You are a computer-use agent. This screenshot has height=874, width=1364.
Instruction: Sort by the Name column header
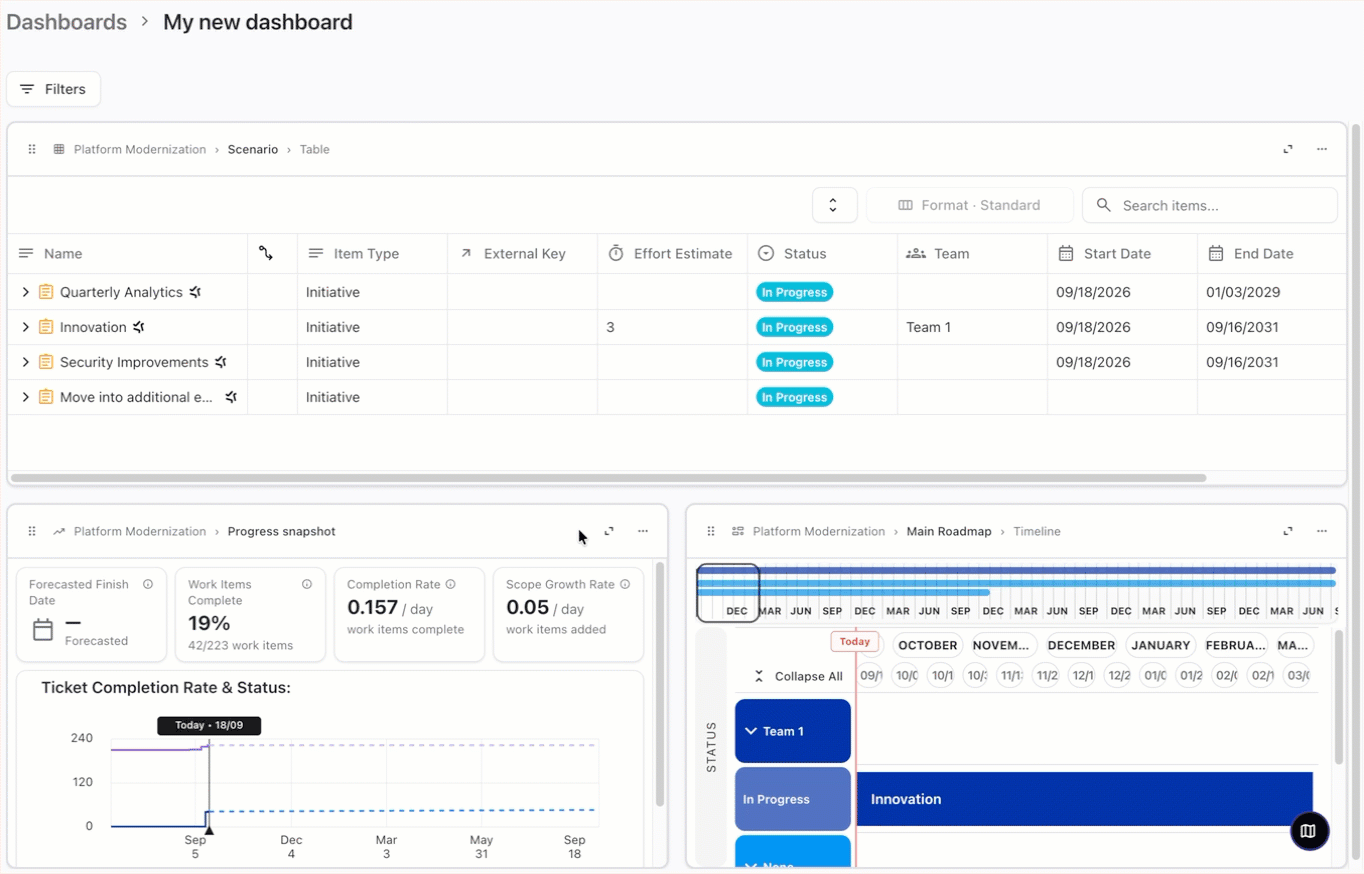tap(128, 254)
